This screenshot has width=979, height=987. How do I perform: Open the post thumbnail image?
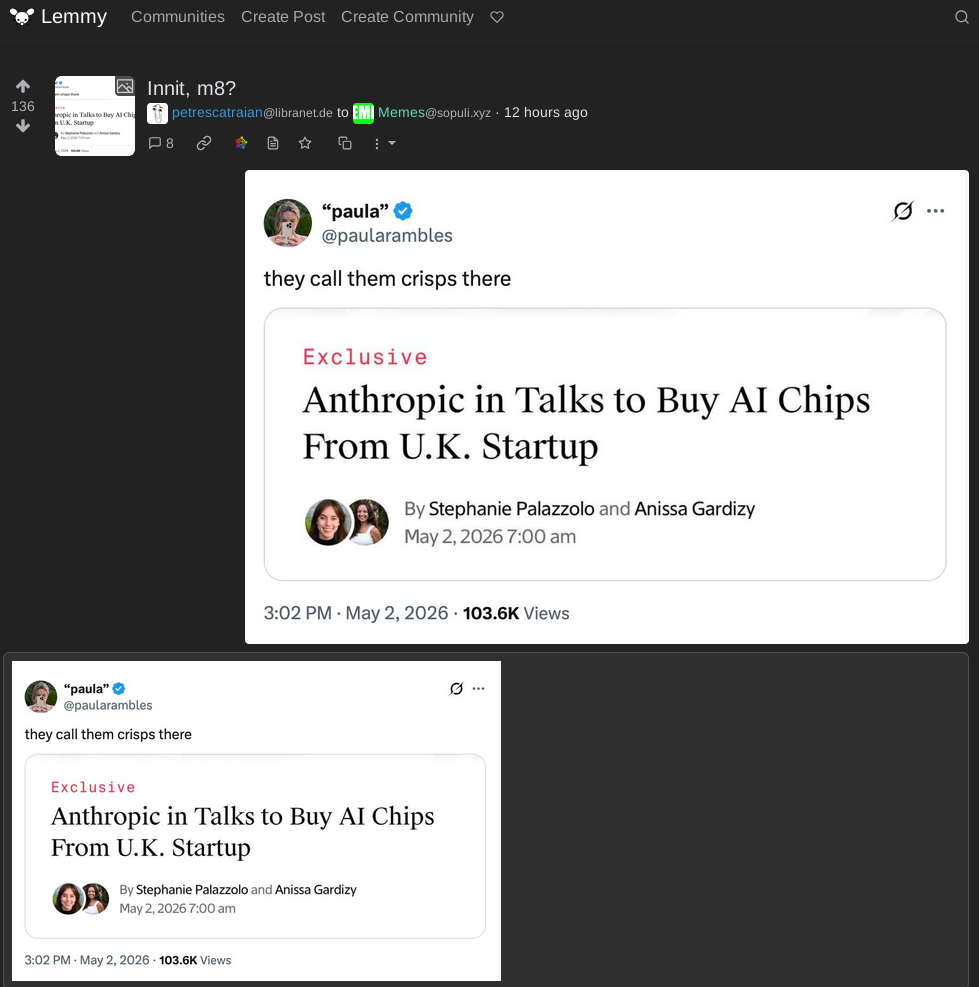coord(94,116)
